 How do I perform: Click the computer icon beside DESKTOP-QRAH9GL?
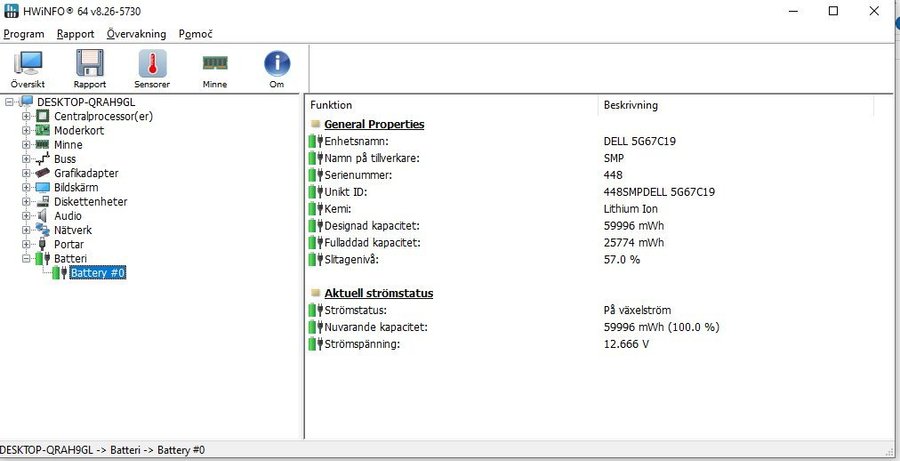click(26, 102)
